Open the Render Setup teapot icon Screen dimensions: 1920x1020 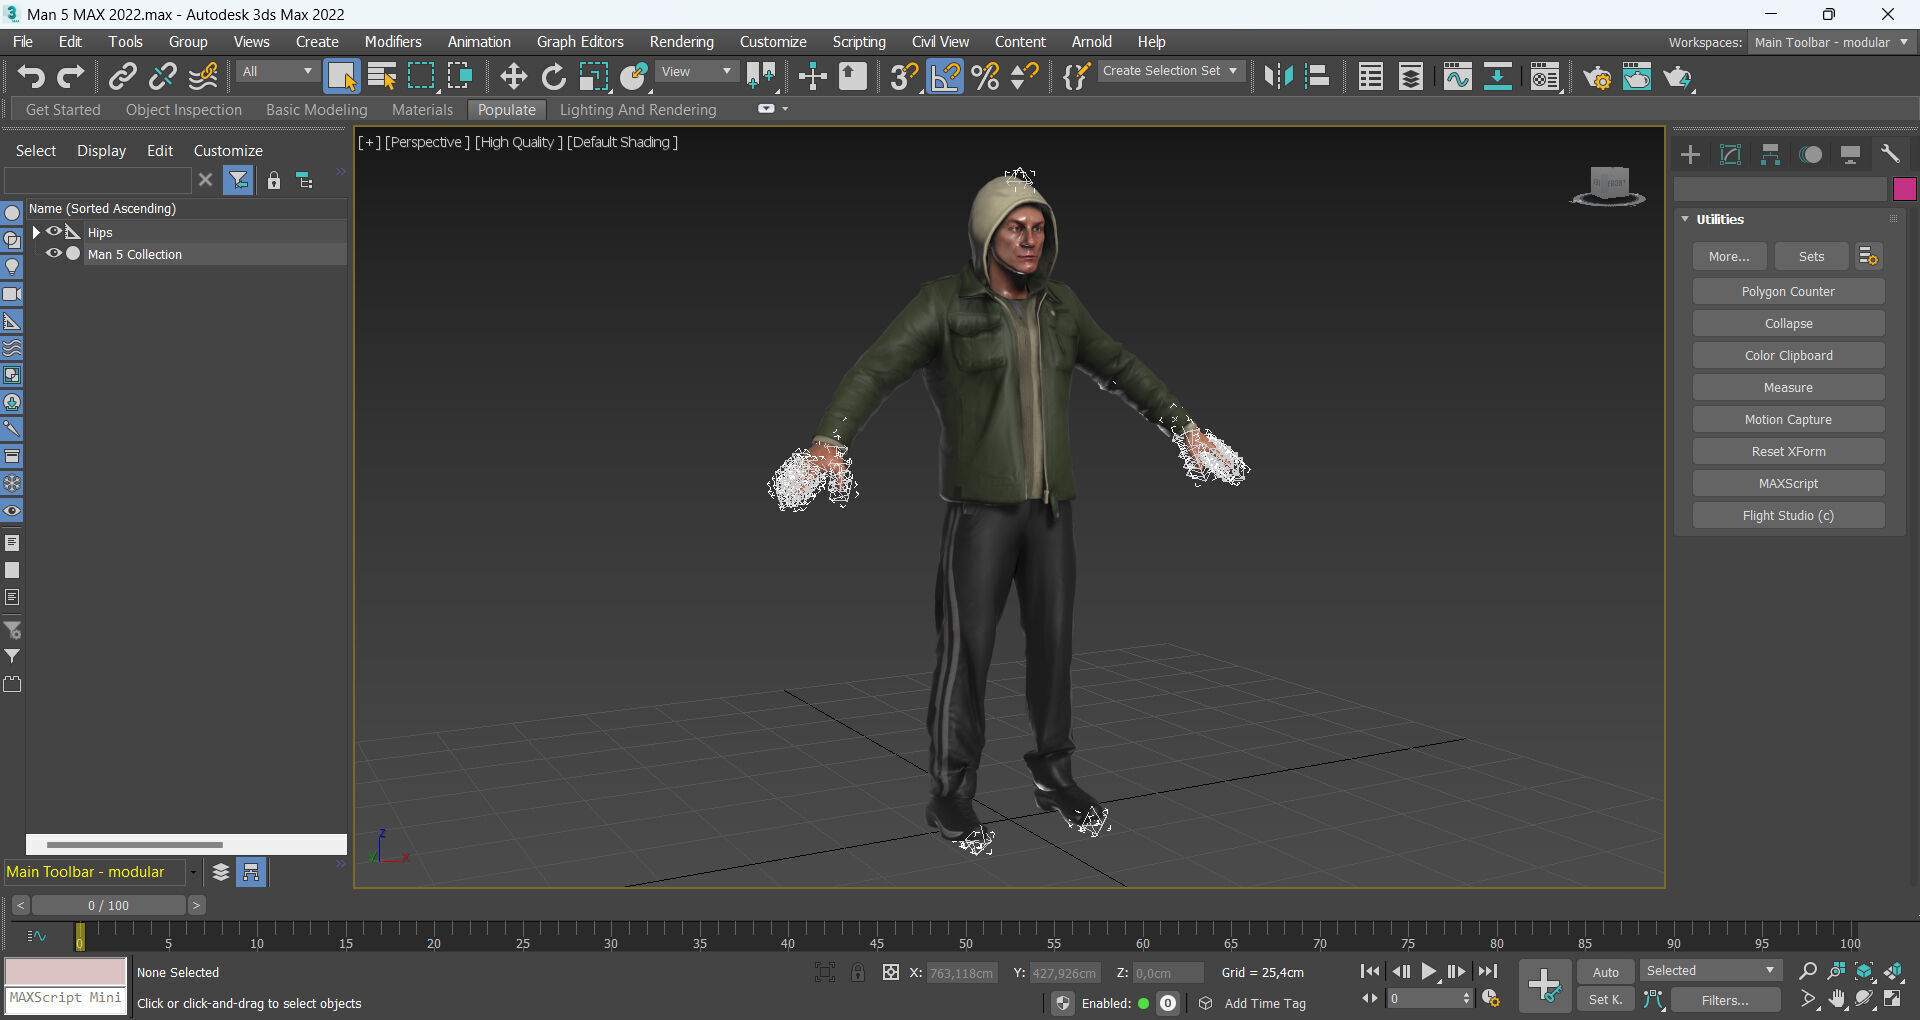click(x=1597, y=77)
